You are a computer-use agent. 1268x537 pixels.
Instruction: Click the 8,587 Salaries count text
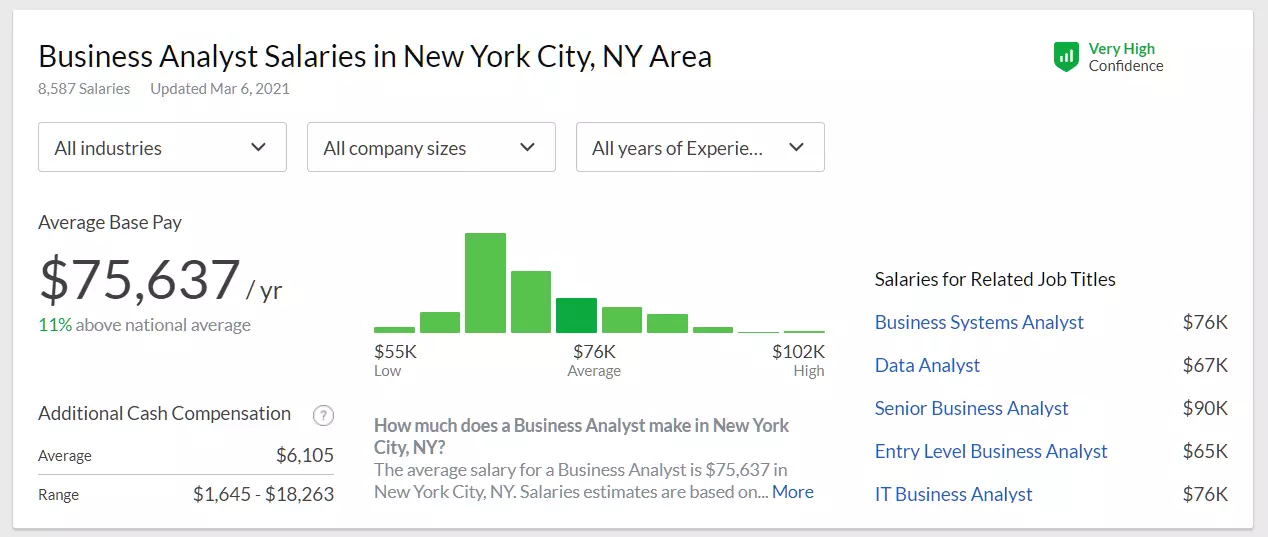click(84, 88)
